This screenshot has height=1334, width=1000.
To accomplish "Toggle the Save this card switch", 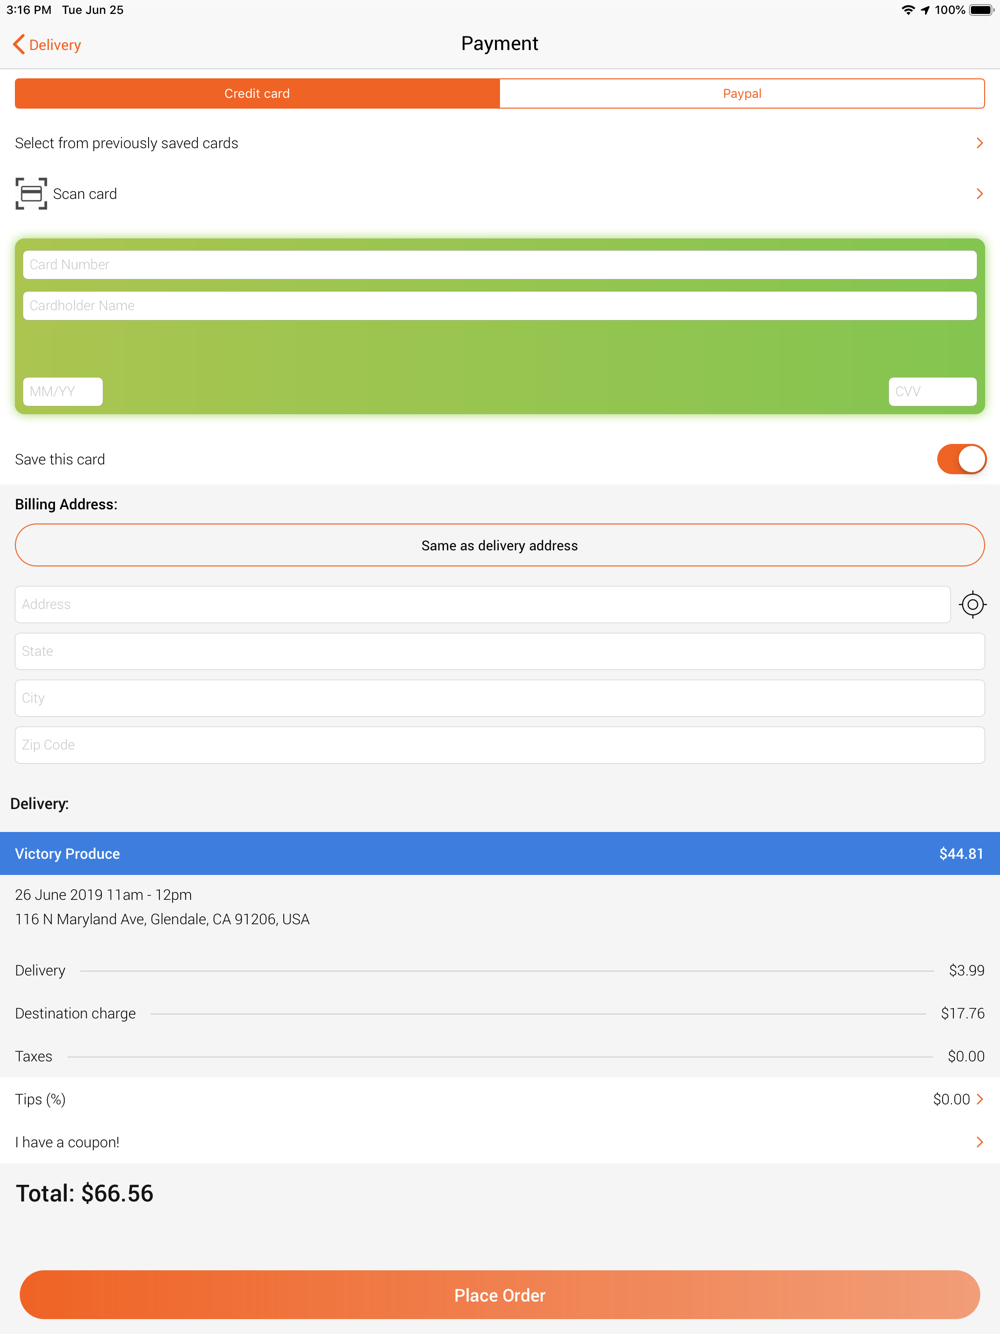I will coord(961,459).
